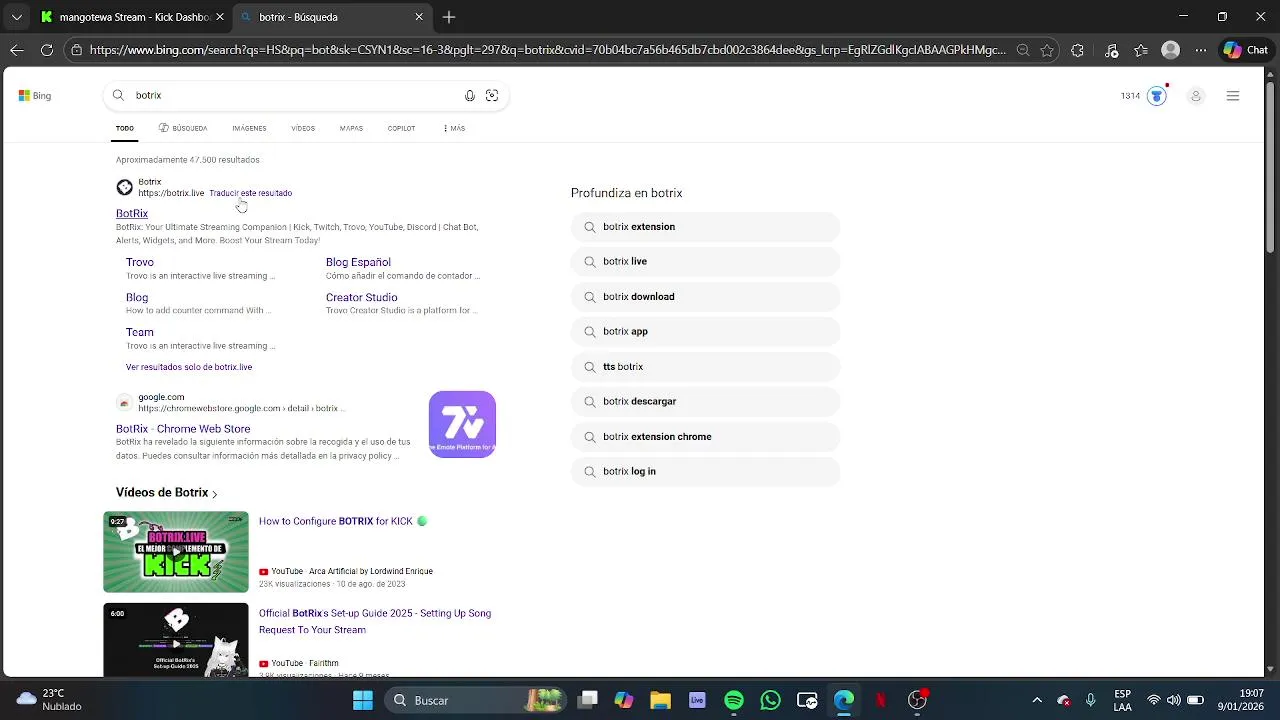Open Edge settings and more menu
The image size is (1280, 720).
(x=1201, y=50)
